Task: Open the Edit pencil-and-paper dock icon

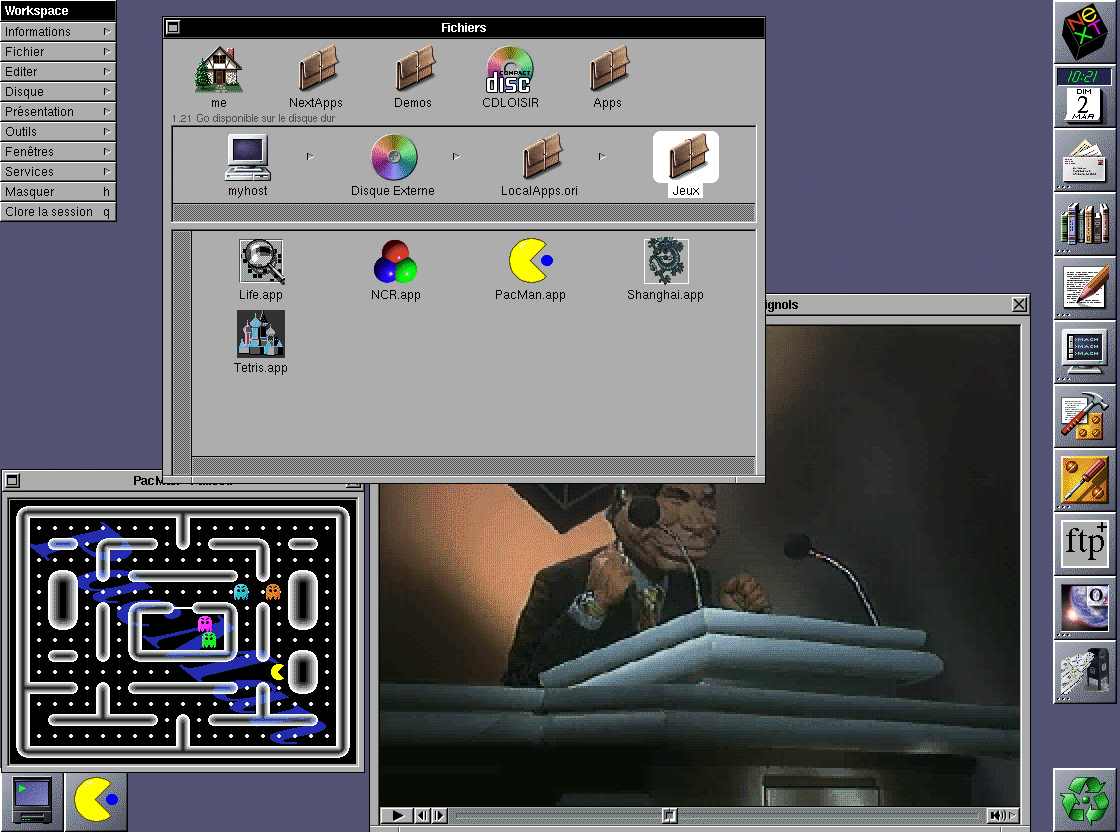Action: coord(1084,288)
